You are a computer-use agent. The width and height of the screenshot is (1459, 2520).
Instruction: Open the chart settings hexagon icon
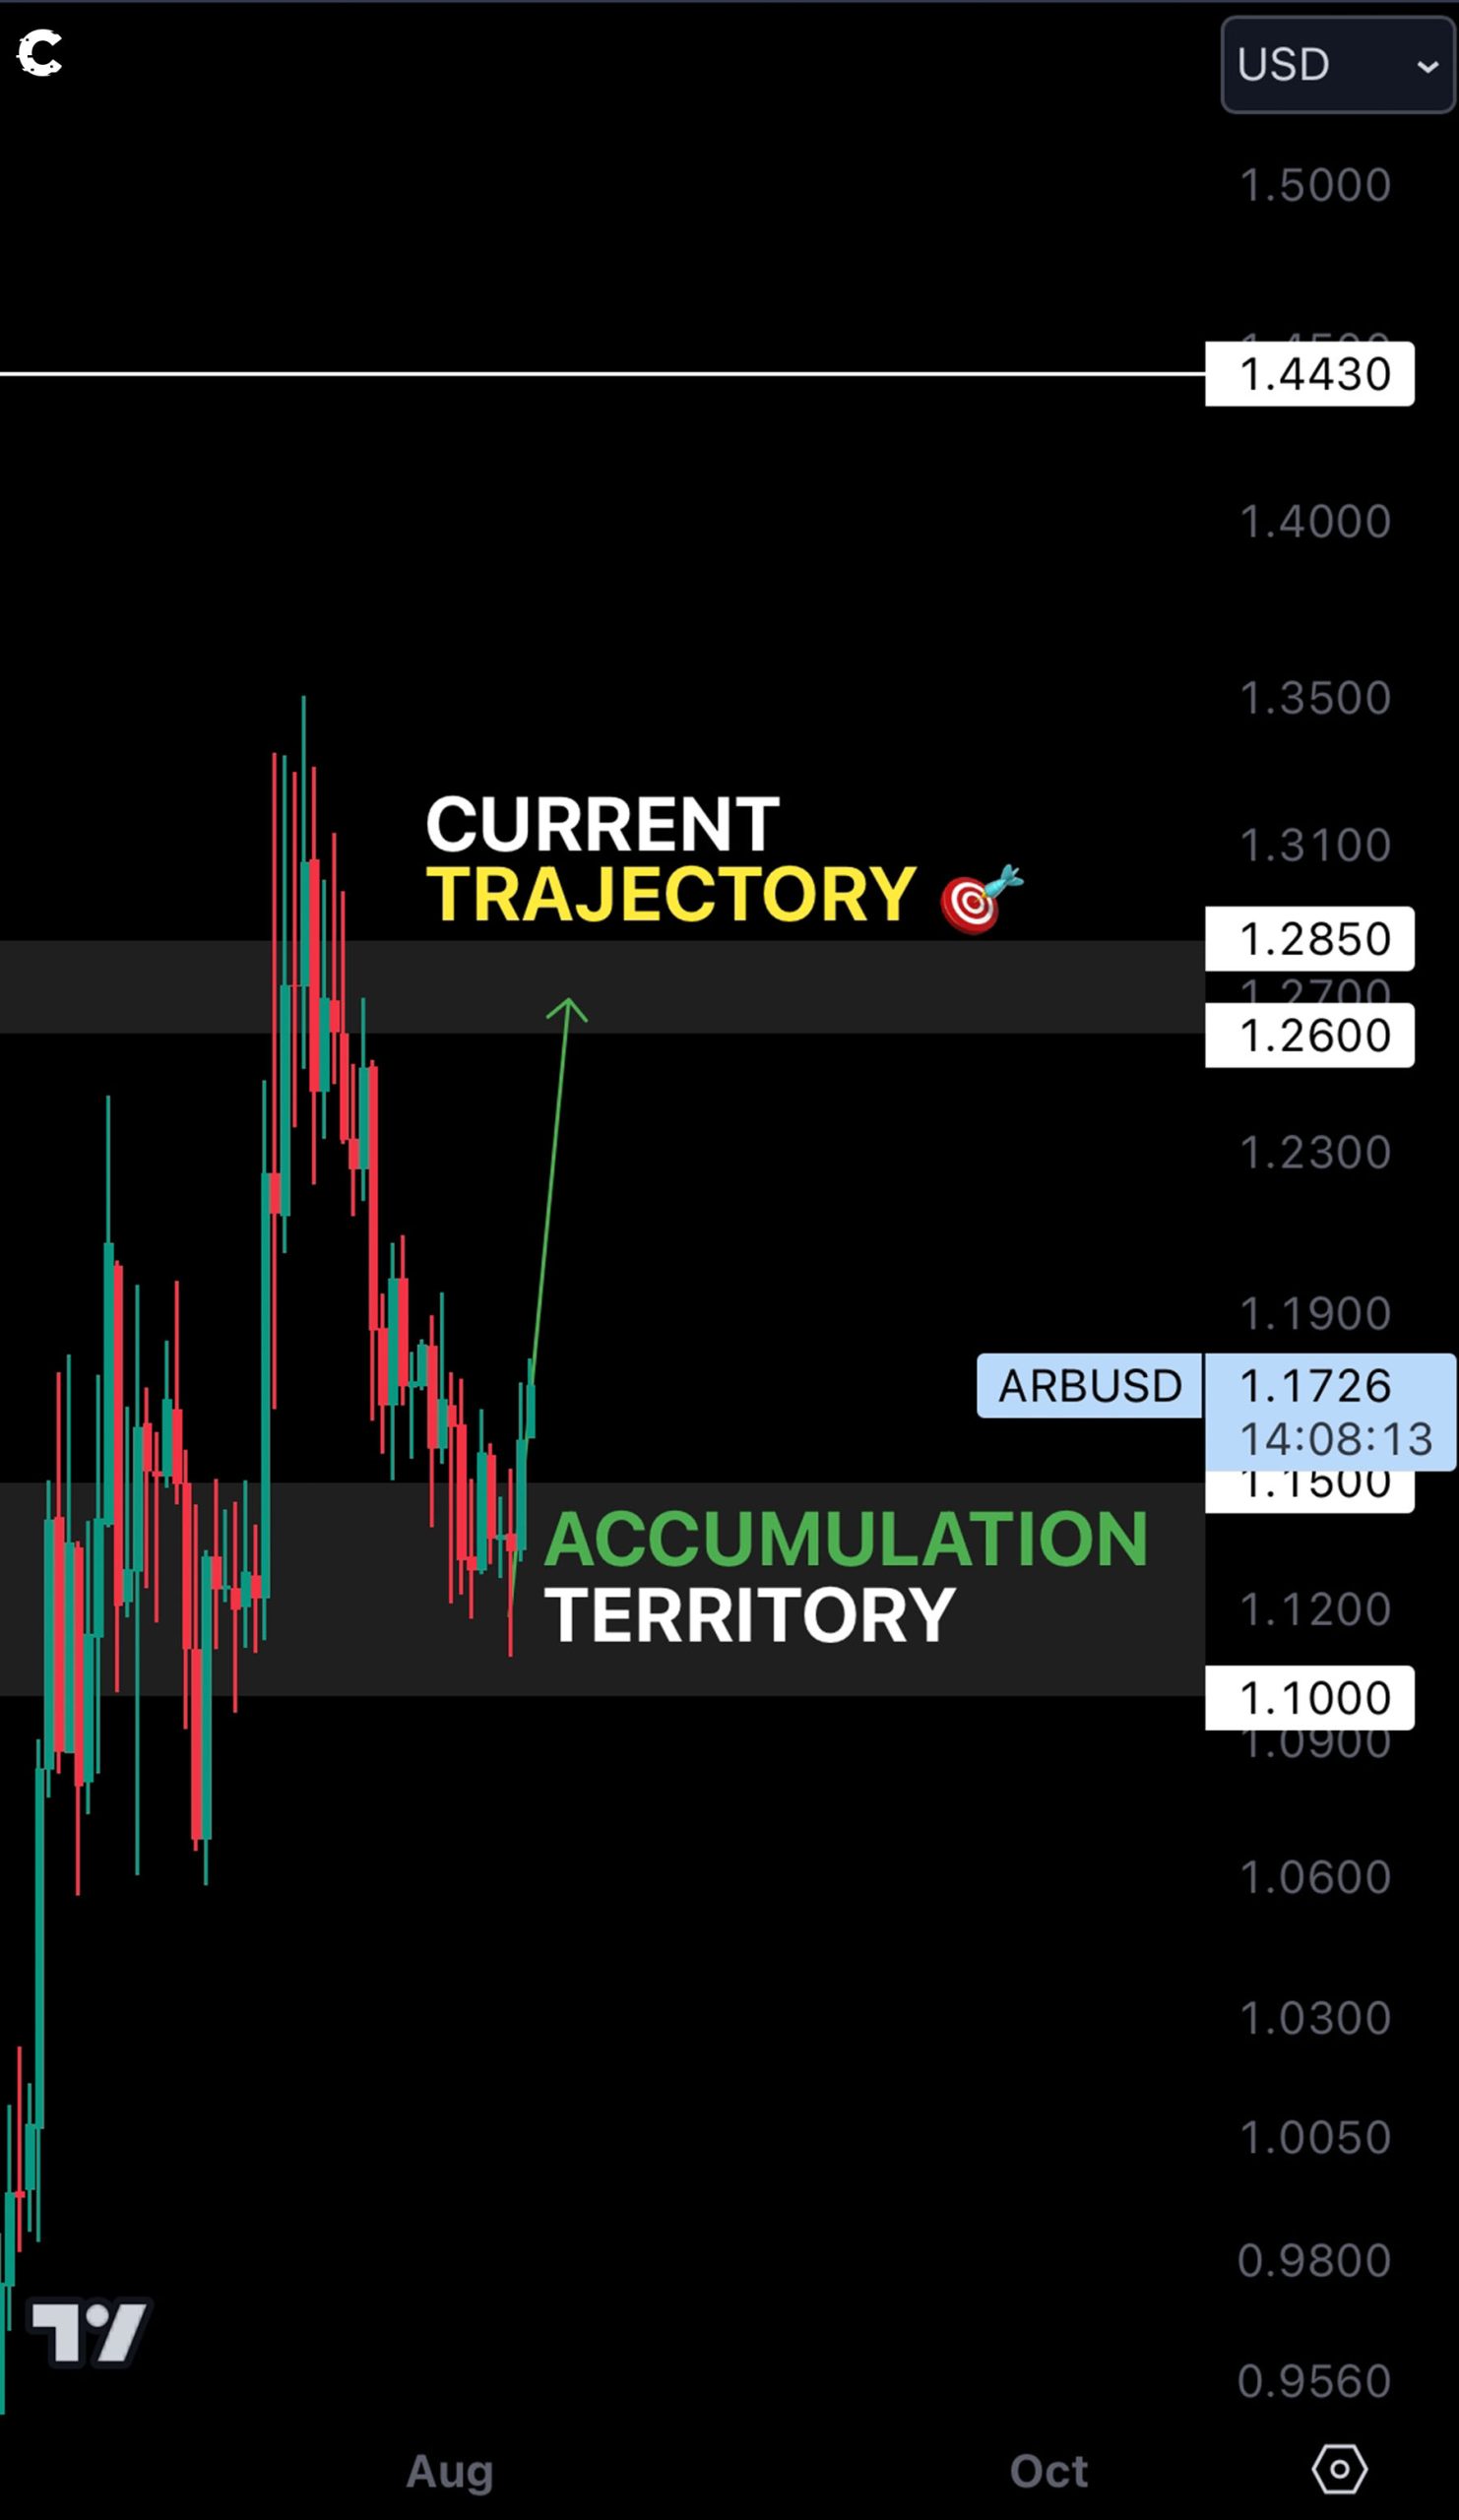click(1339, 2469)
